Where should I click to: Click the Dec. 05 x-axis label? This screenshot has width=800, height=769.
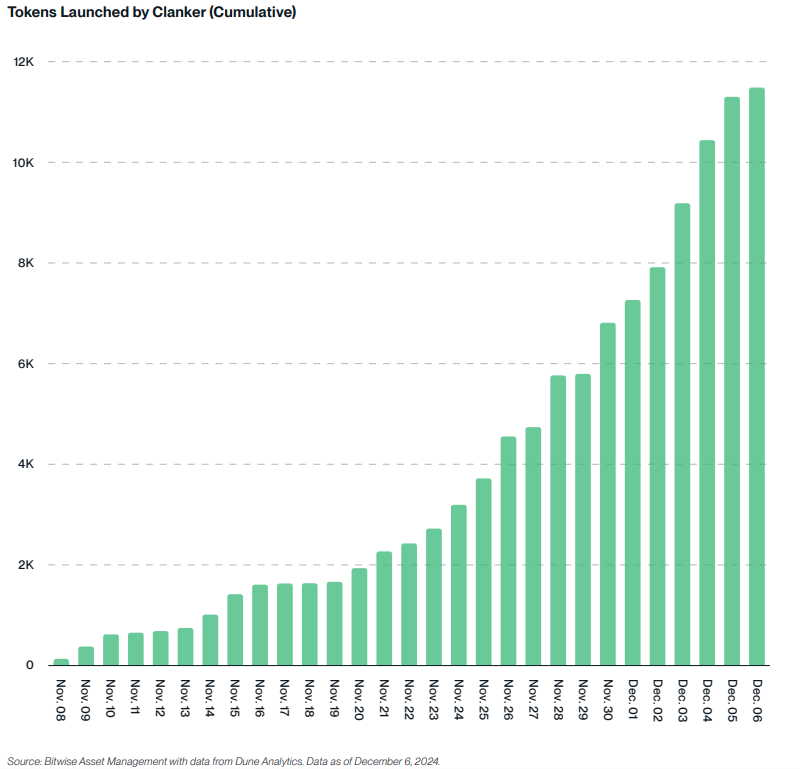click(733, 700)
